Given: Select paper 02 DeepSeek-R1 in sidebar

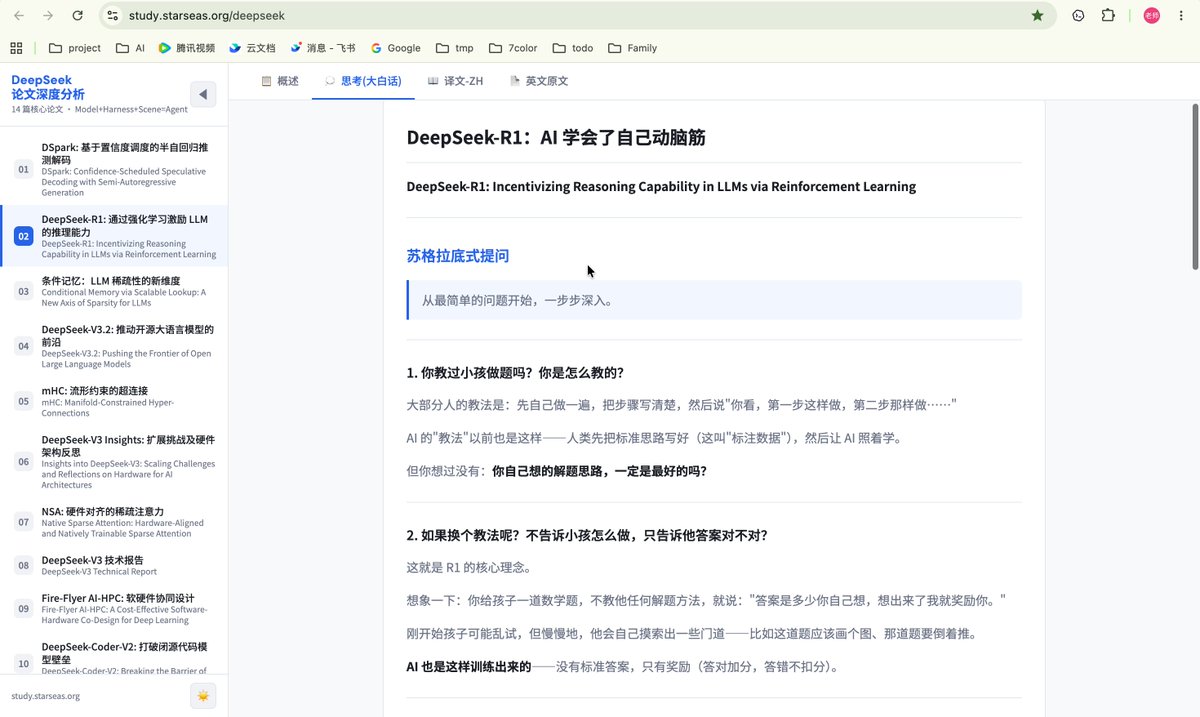Looking at the screenshot, I should click(x=114, y=236).
